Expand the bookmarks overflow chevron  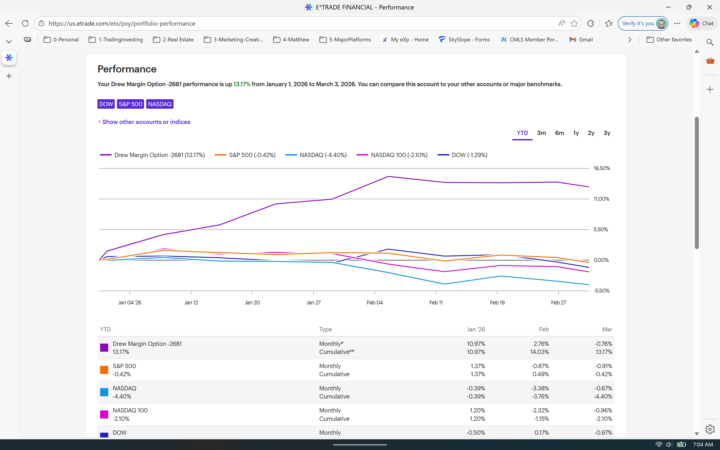point(629,40)
